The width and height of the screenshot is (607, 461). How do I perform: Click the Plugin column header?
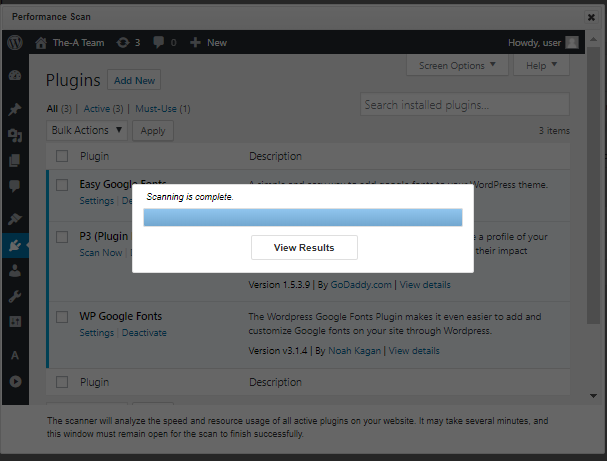click(94, 156)
